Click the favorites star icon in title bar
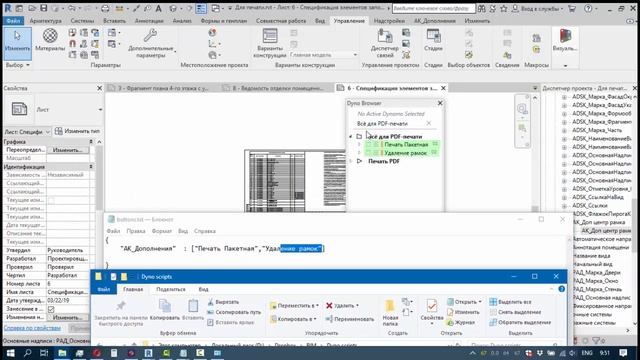The height and width of the screenshot is (360, 640). 504,8
